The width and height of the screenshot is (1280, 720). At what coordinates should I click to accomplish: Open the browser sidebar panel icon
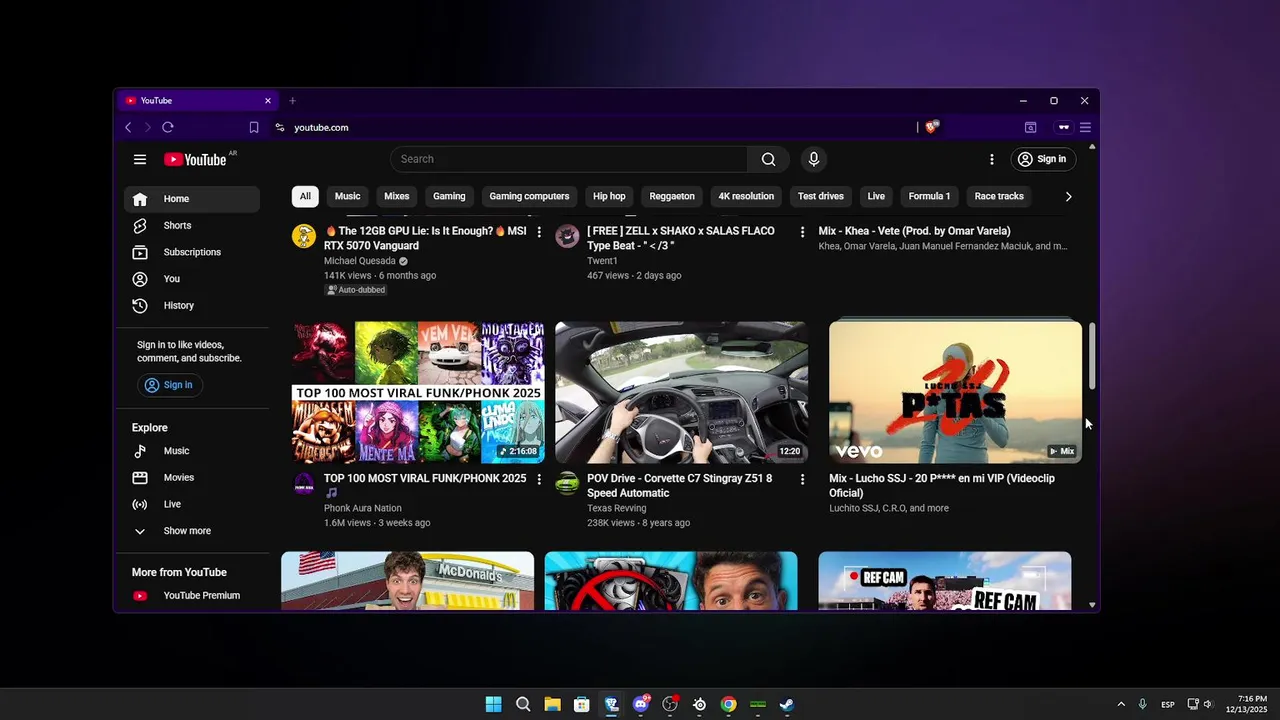(x=1030, y=127)
